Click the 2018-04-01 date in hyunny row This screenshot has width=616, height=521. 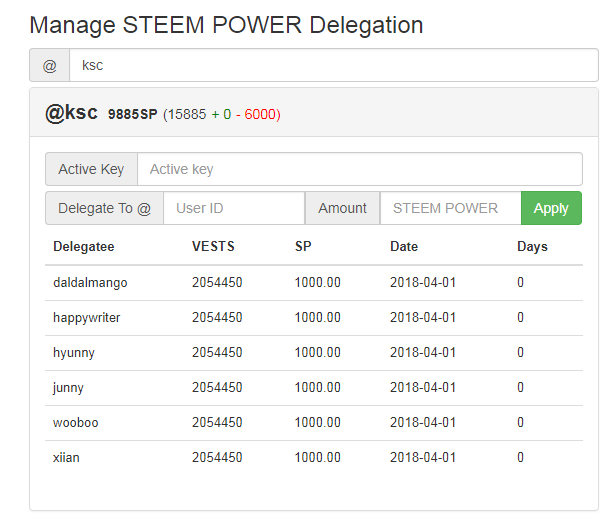coord(423,352)
